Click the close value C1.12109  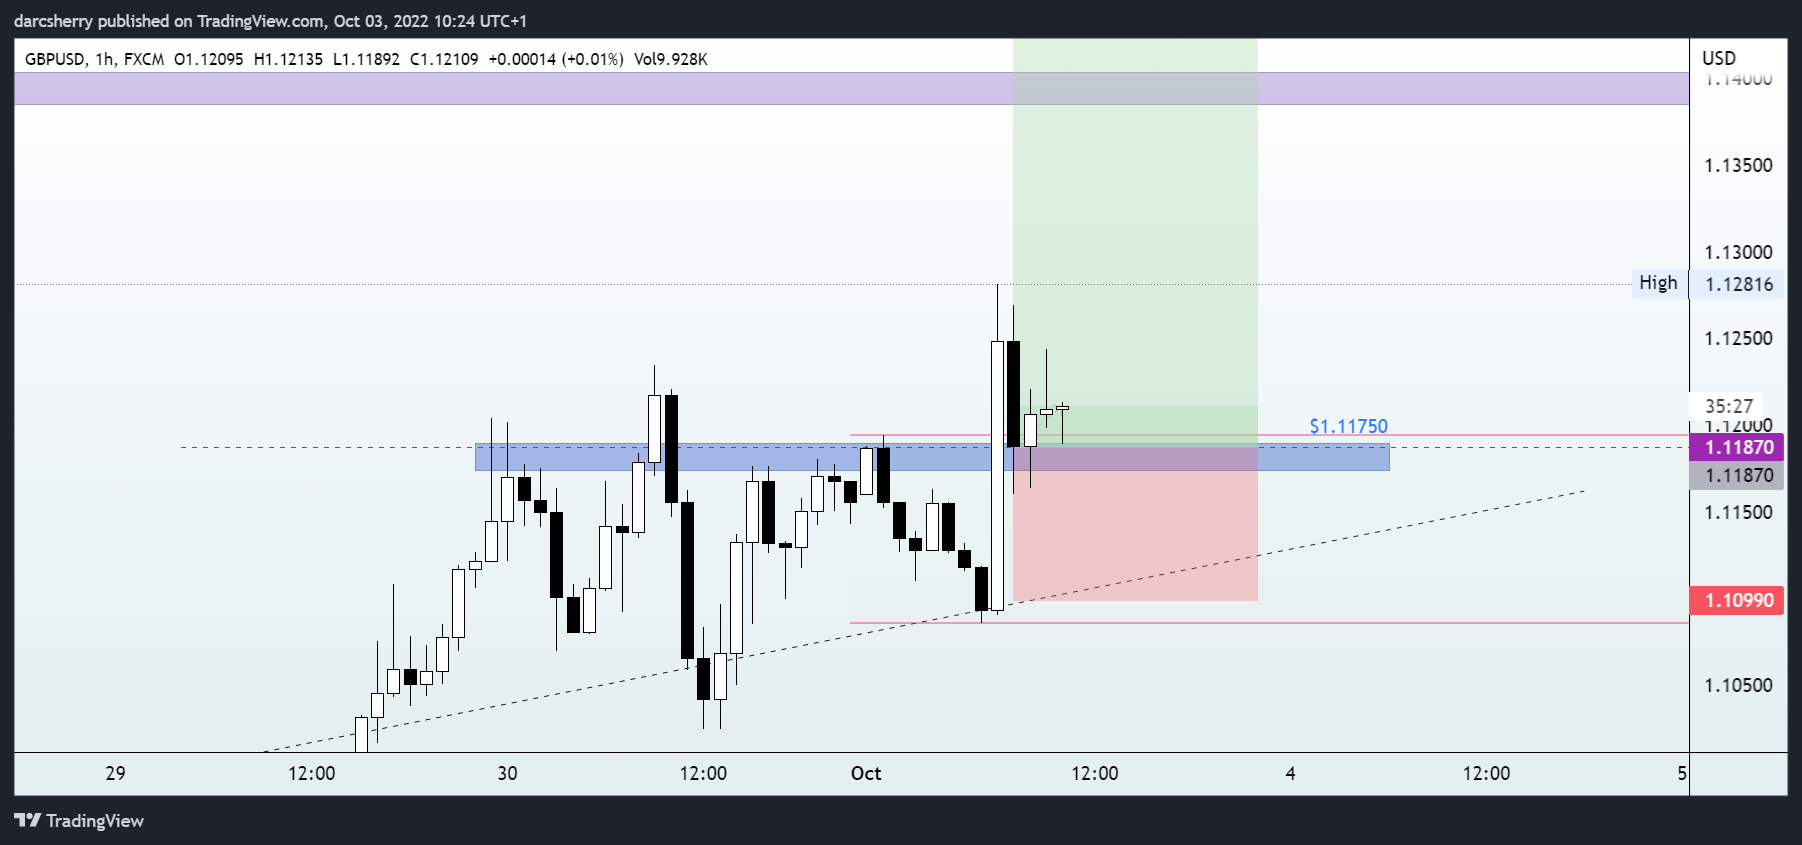(444, 59)
